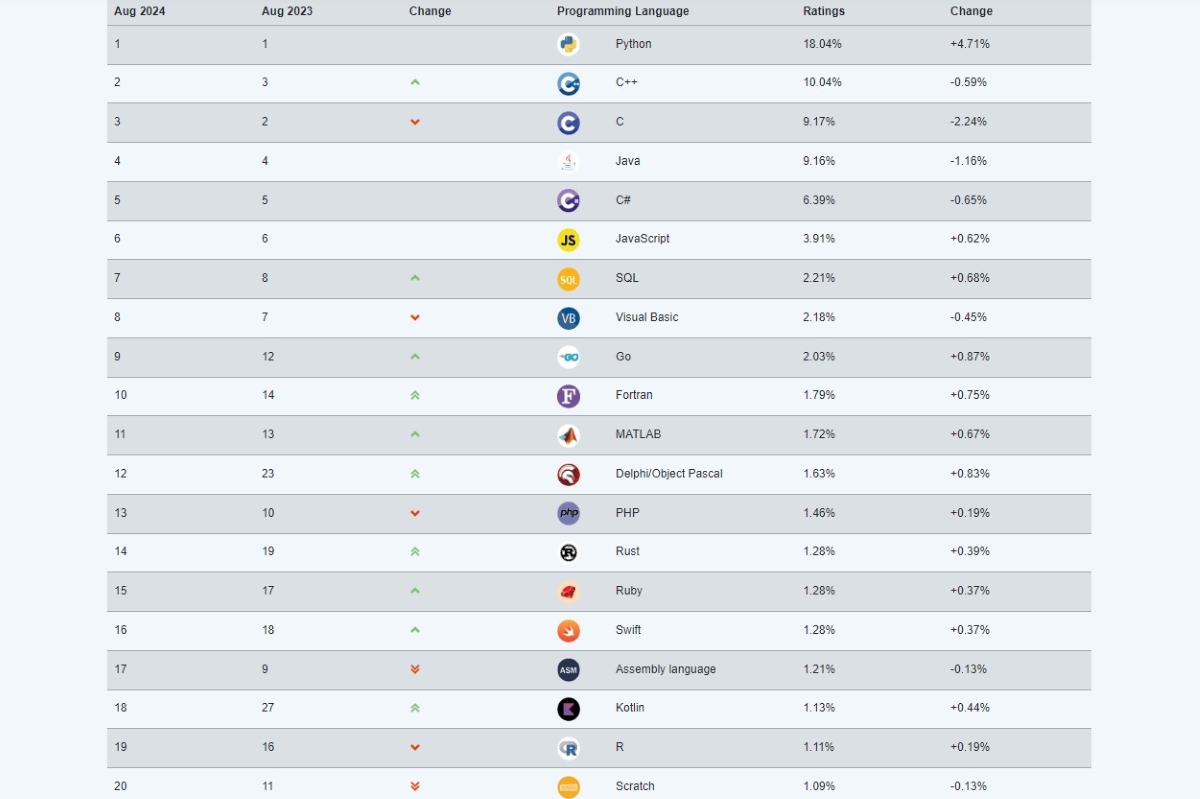Image resolution: width=1200 pixels, height=799 pixels.
Task: Click the Rust gear icon
Action: [x=568, y=552]
